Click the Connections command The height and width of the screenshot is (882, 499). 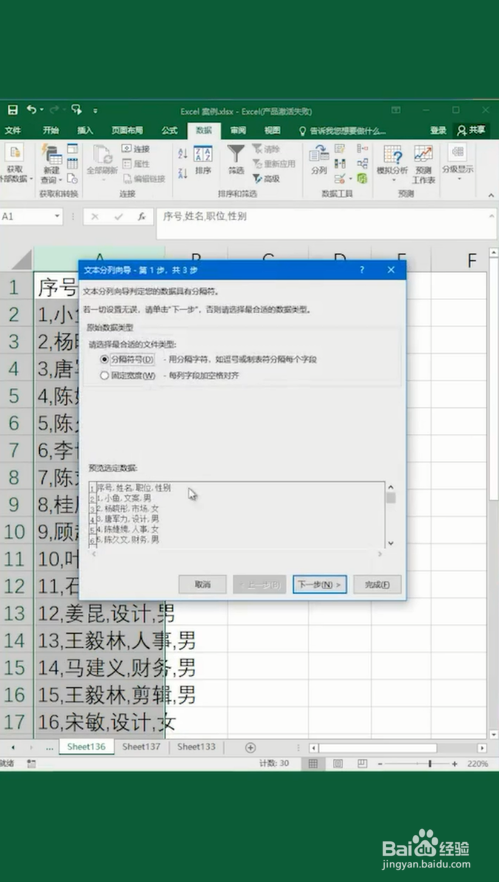[x=136, y=149]
